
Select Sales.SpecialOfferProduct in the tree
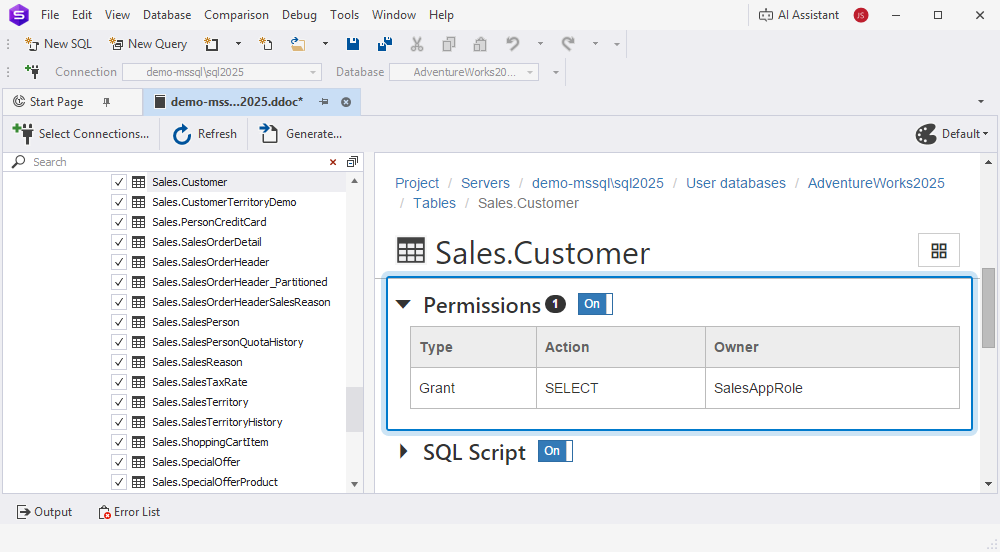click(214, 482)
